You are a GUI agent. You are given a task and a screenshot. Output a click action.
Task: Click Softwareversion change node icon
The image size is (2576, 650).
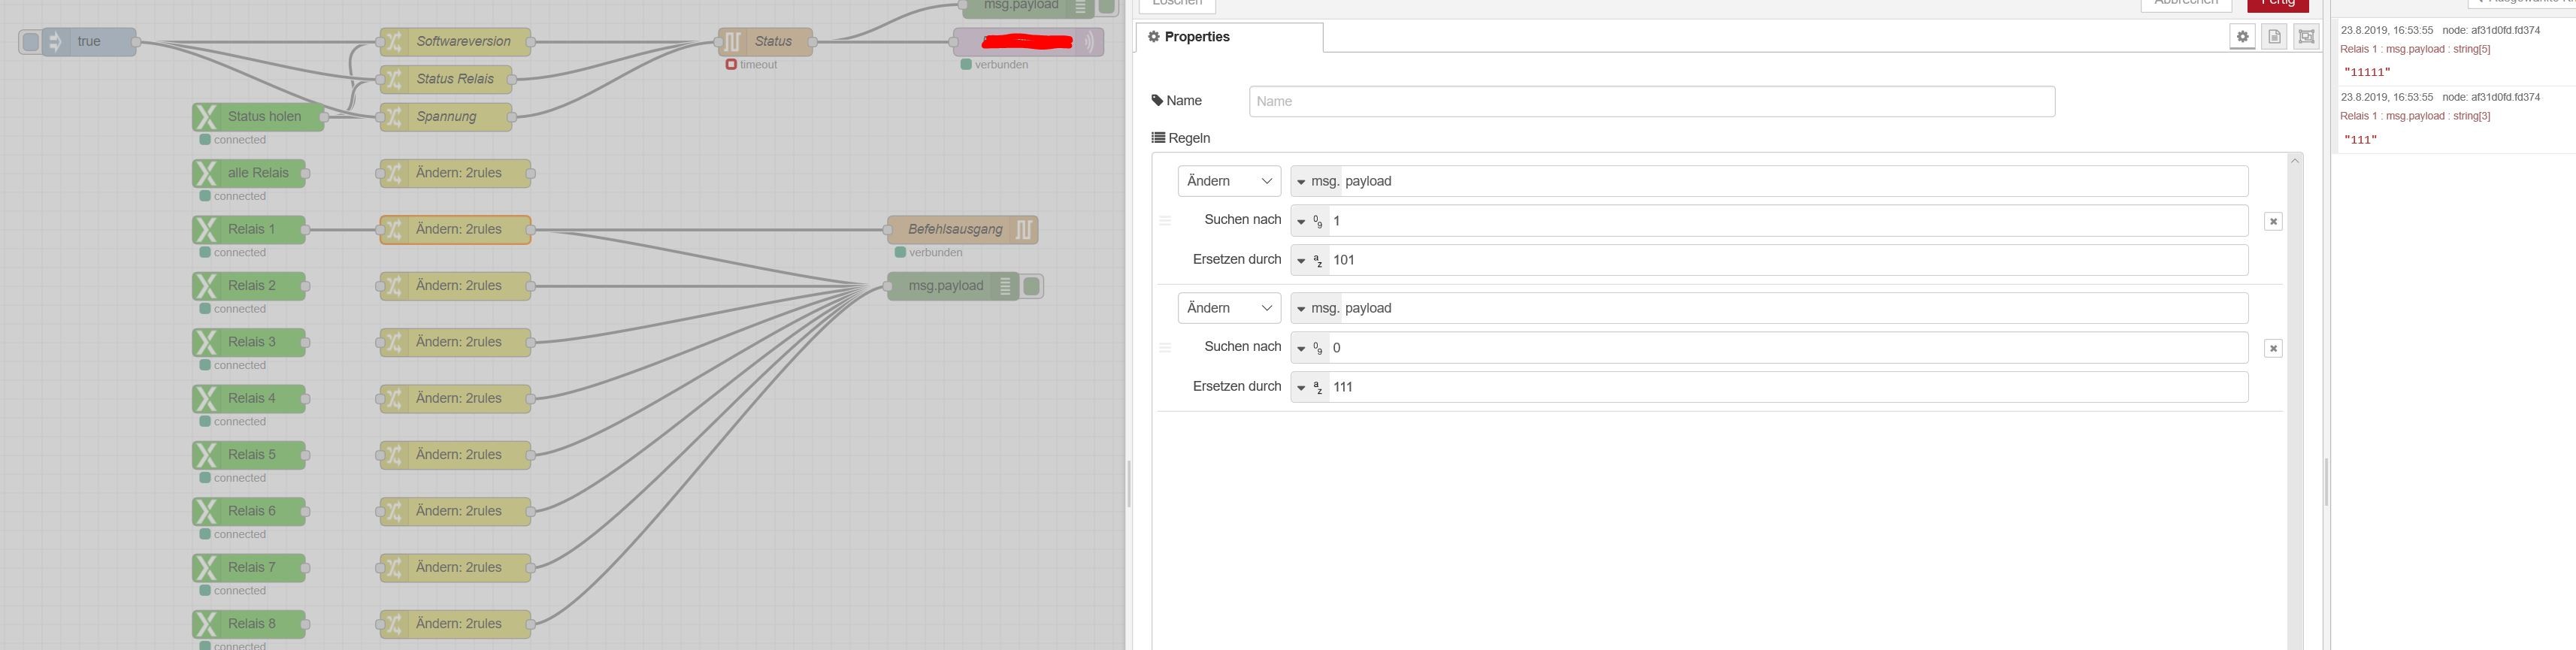[x=394, y=42]
